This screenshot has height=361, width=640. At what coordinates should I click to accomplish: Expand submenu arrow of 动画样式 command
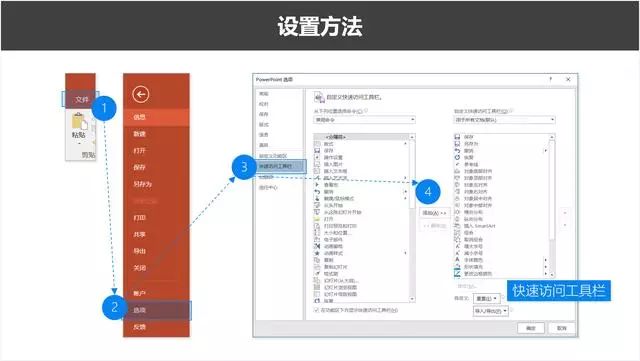[405, 253]
